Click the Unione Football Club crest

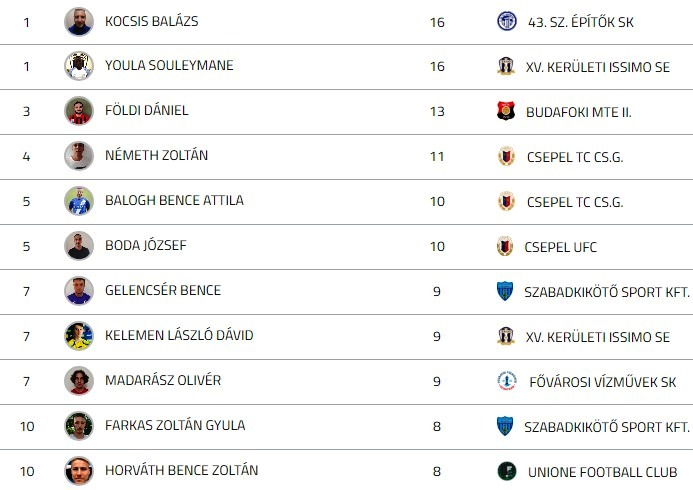coord(507,471)
